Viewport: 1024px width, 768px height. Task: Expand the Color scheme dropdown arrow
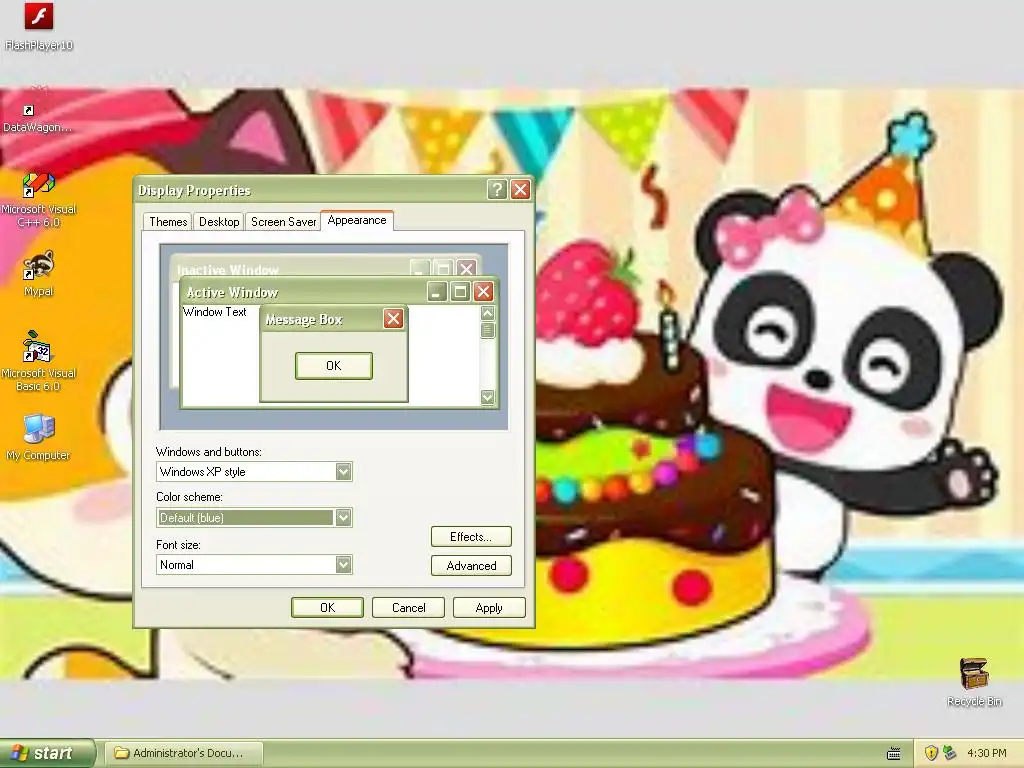tap(344, 518)
